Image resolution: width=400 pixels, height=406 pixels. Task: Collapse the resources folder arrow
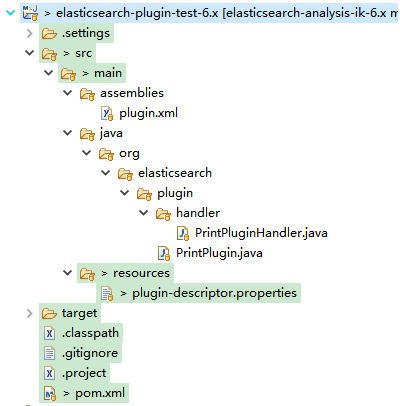(x=68, y=273)
